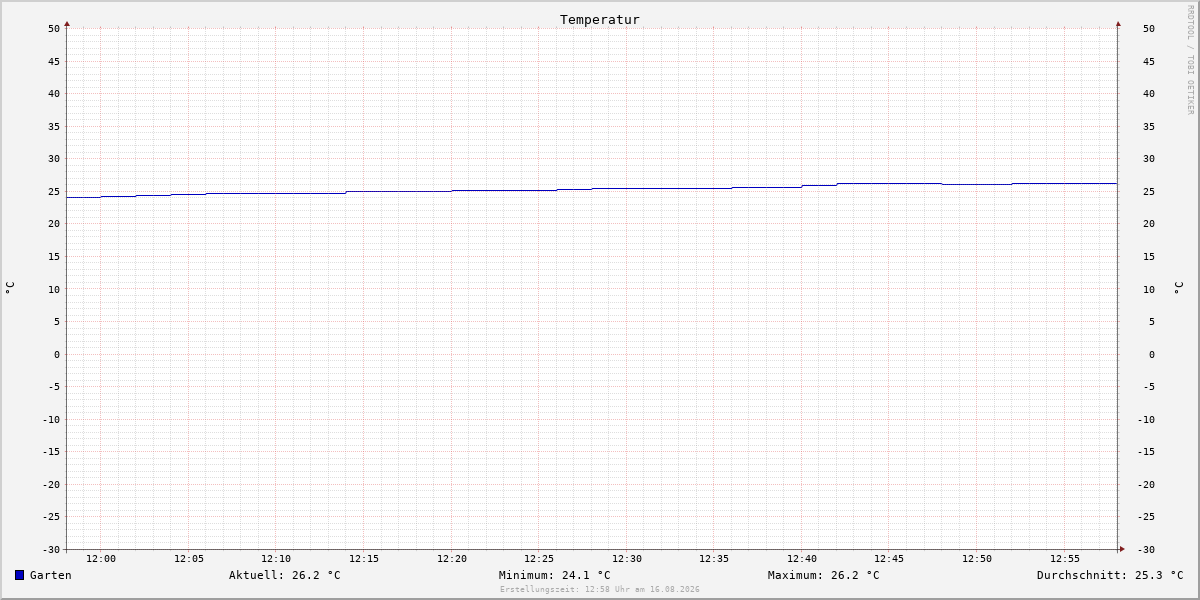Click the Durchschnitt 25.3 °C value
Image resolution: width=1200 pixels, height=600 pixels.
pyautogui.click(x=1110, y=575)
